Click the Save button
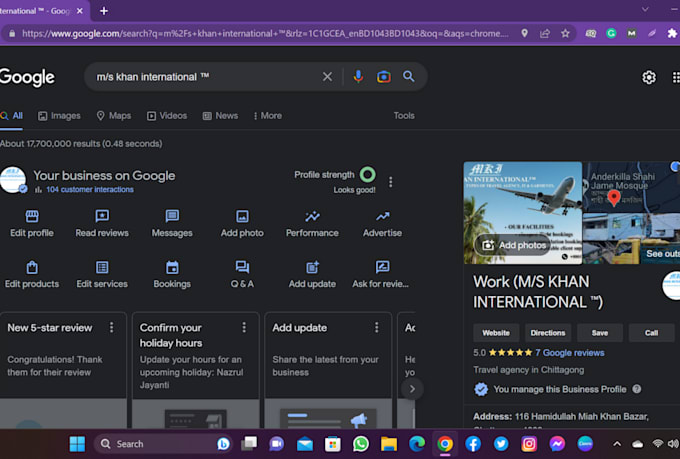Screen dimensions: 680x459 (x=600, y=333)
